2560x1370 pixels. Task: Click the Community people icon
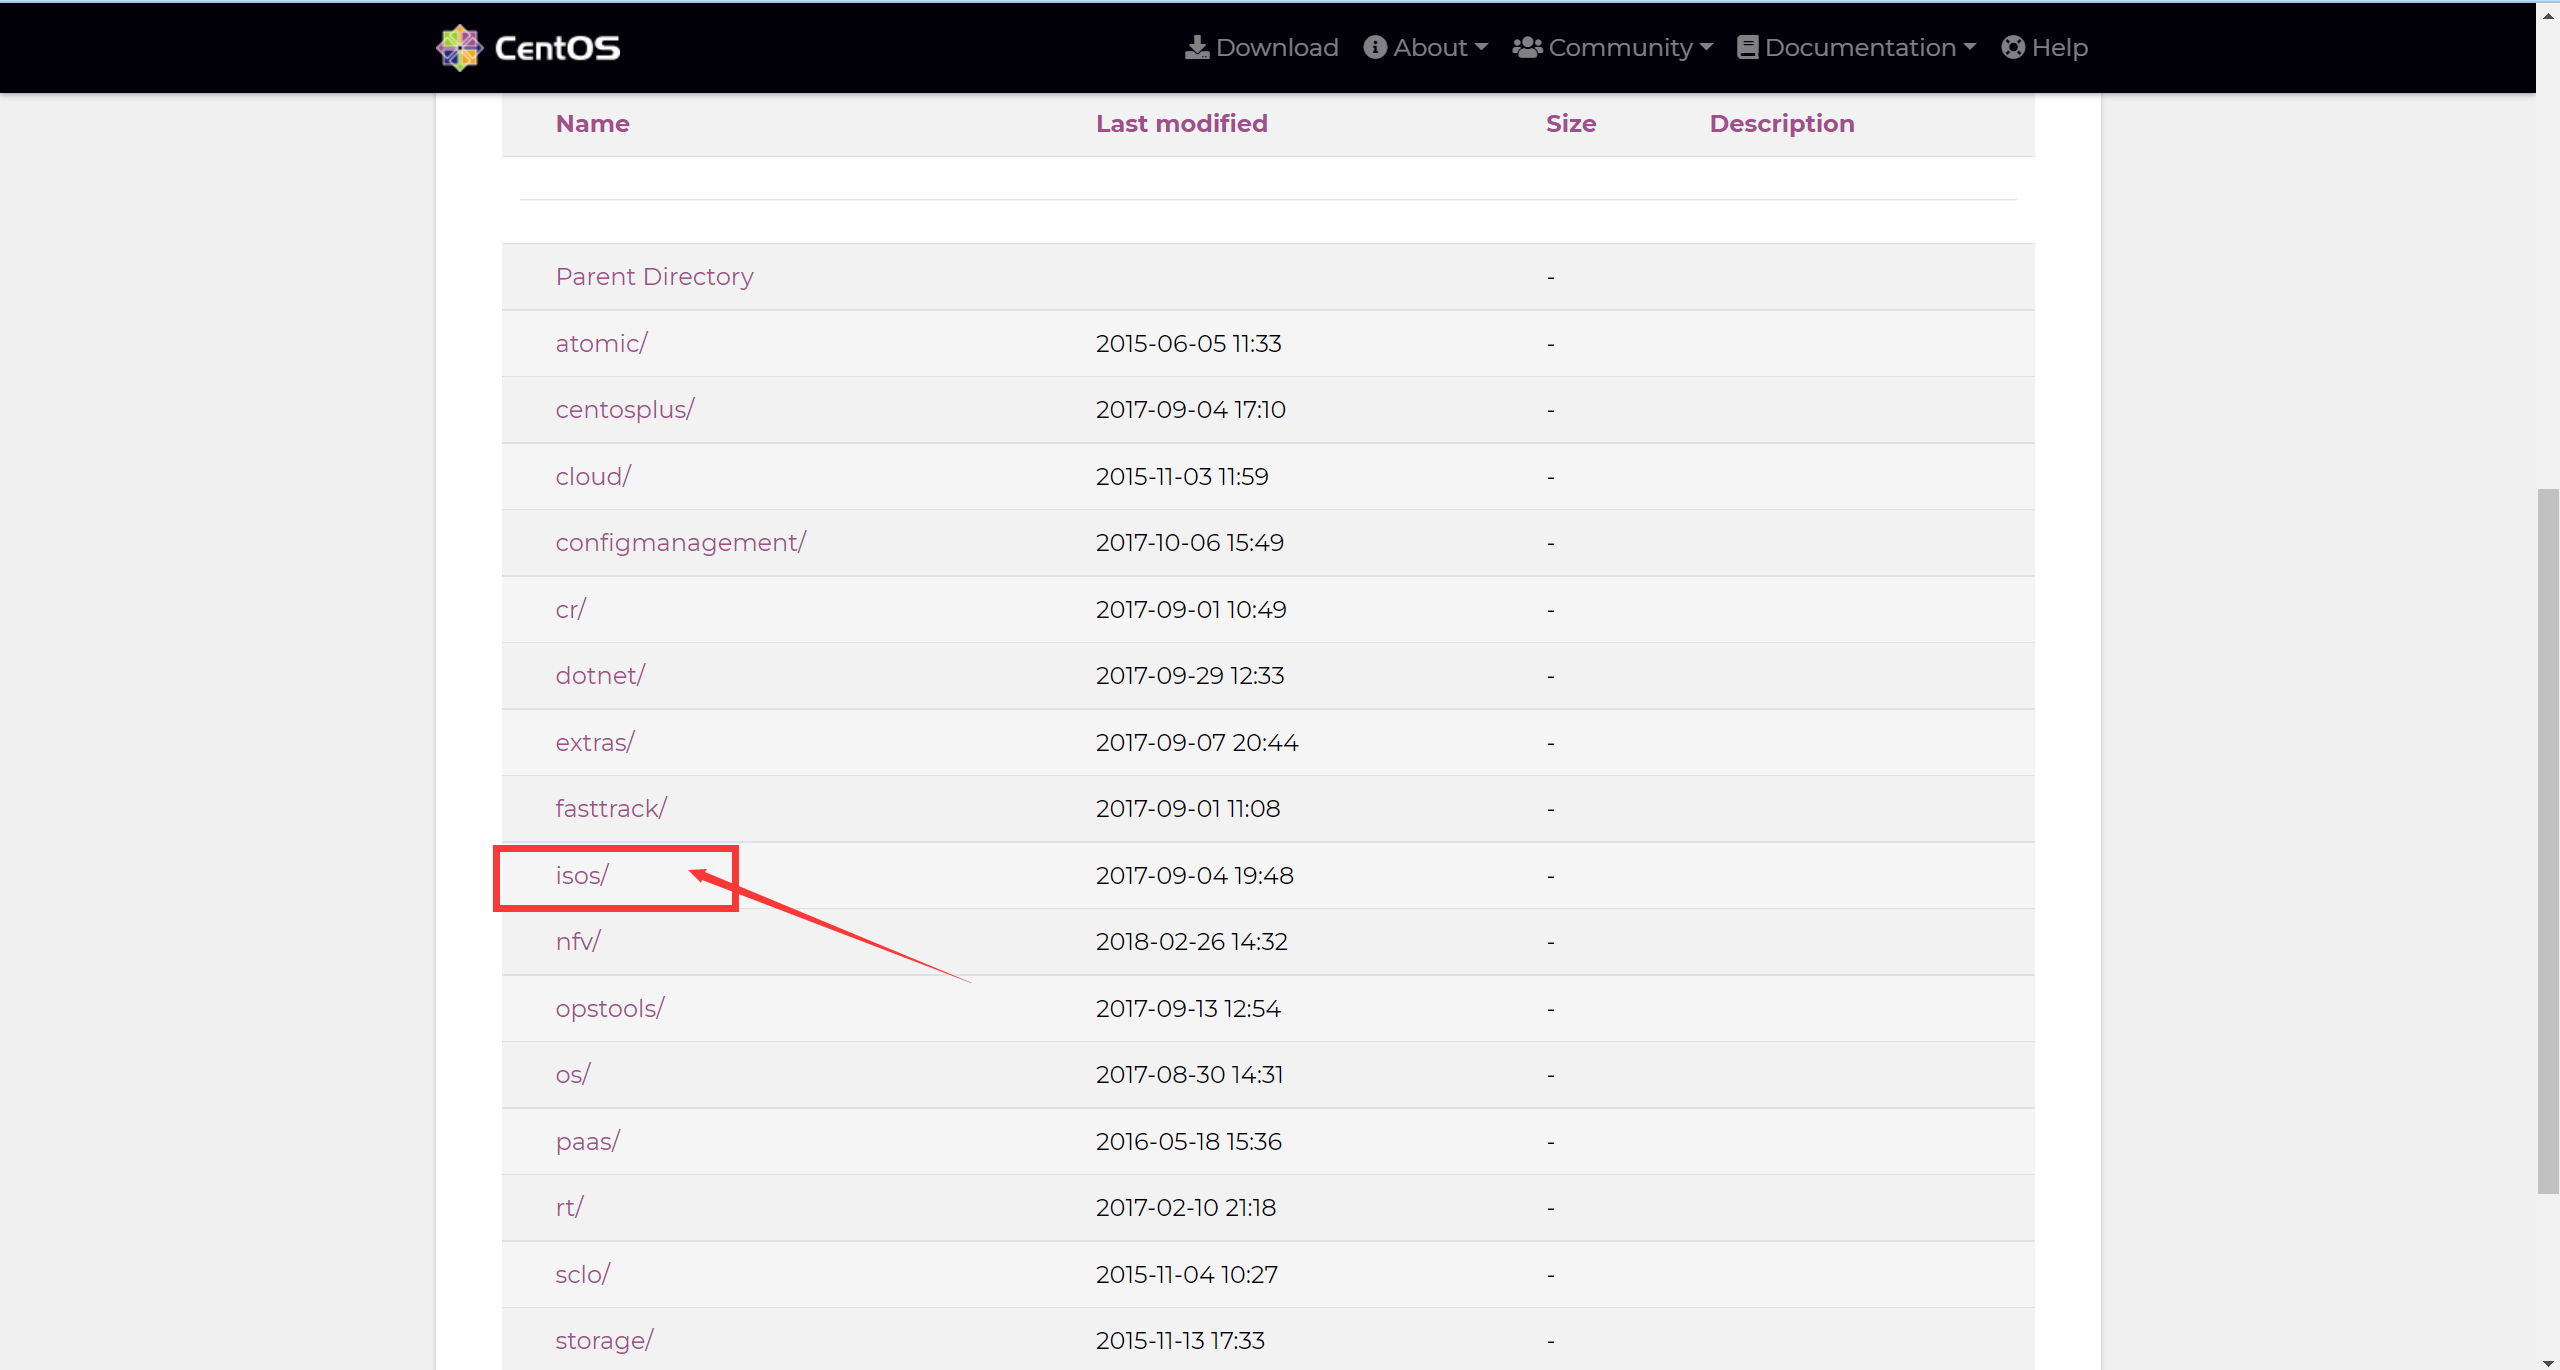coord(1526,47)
